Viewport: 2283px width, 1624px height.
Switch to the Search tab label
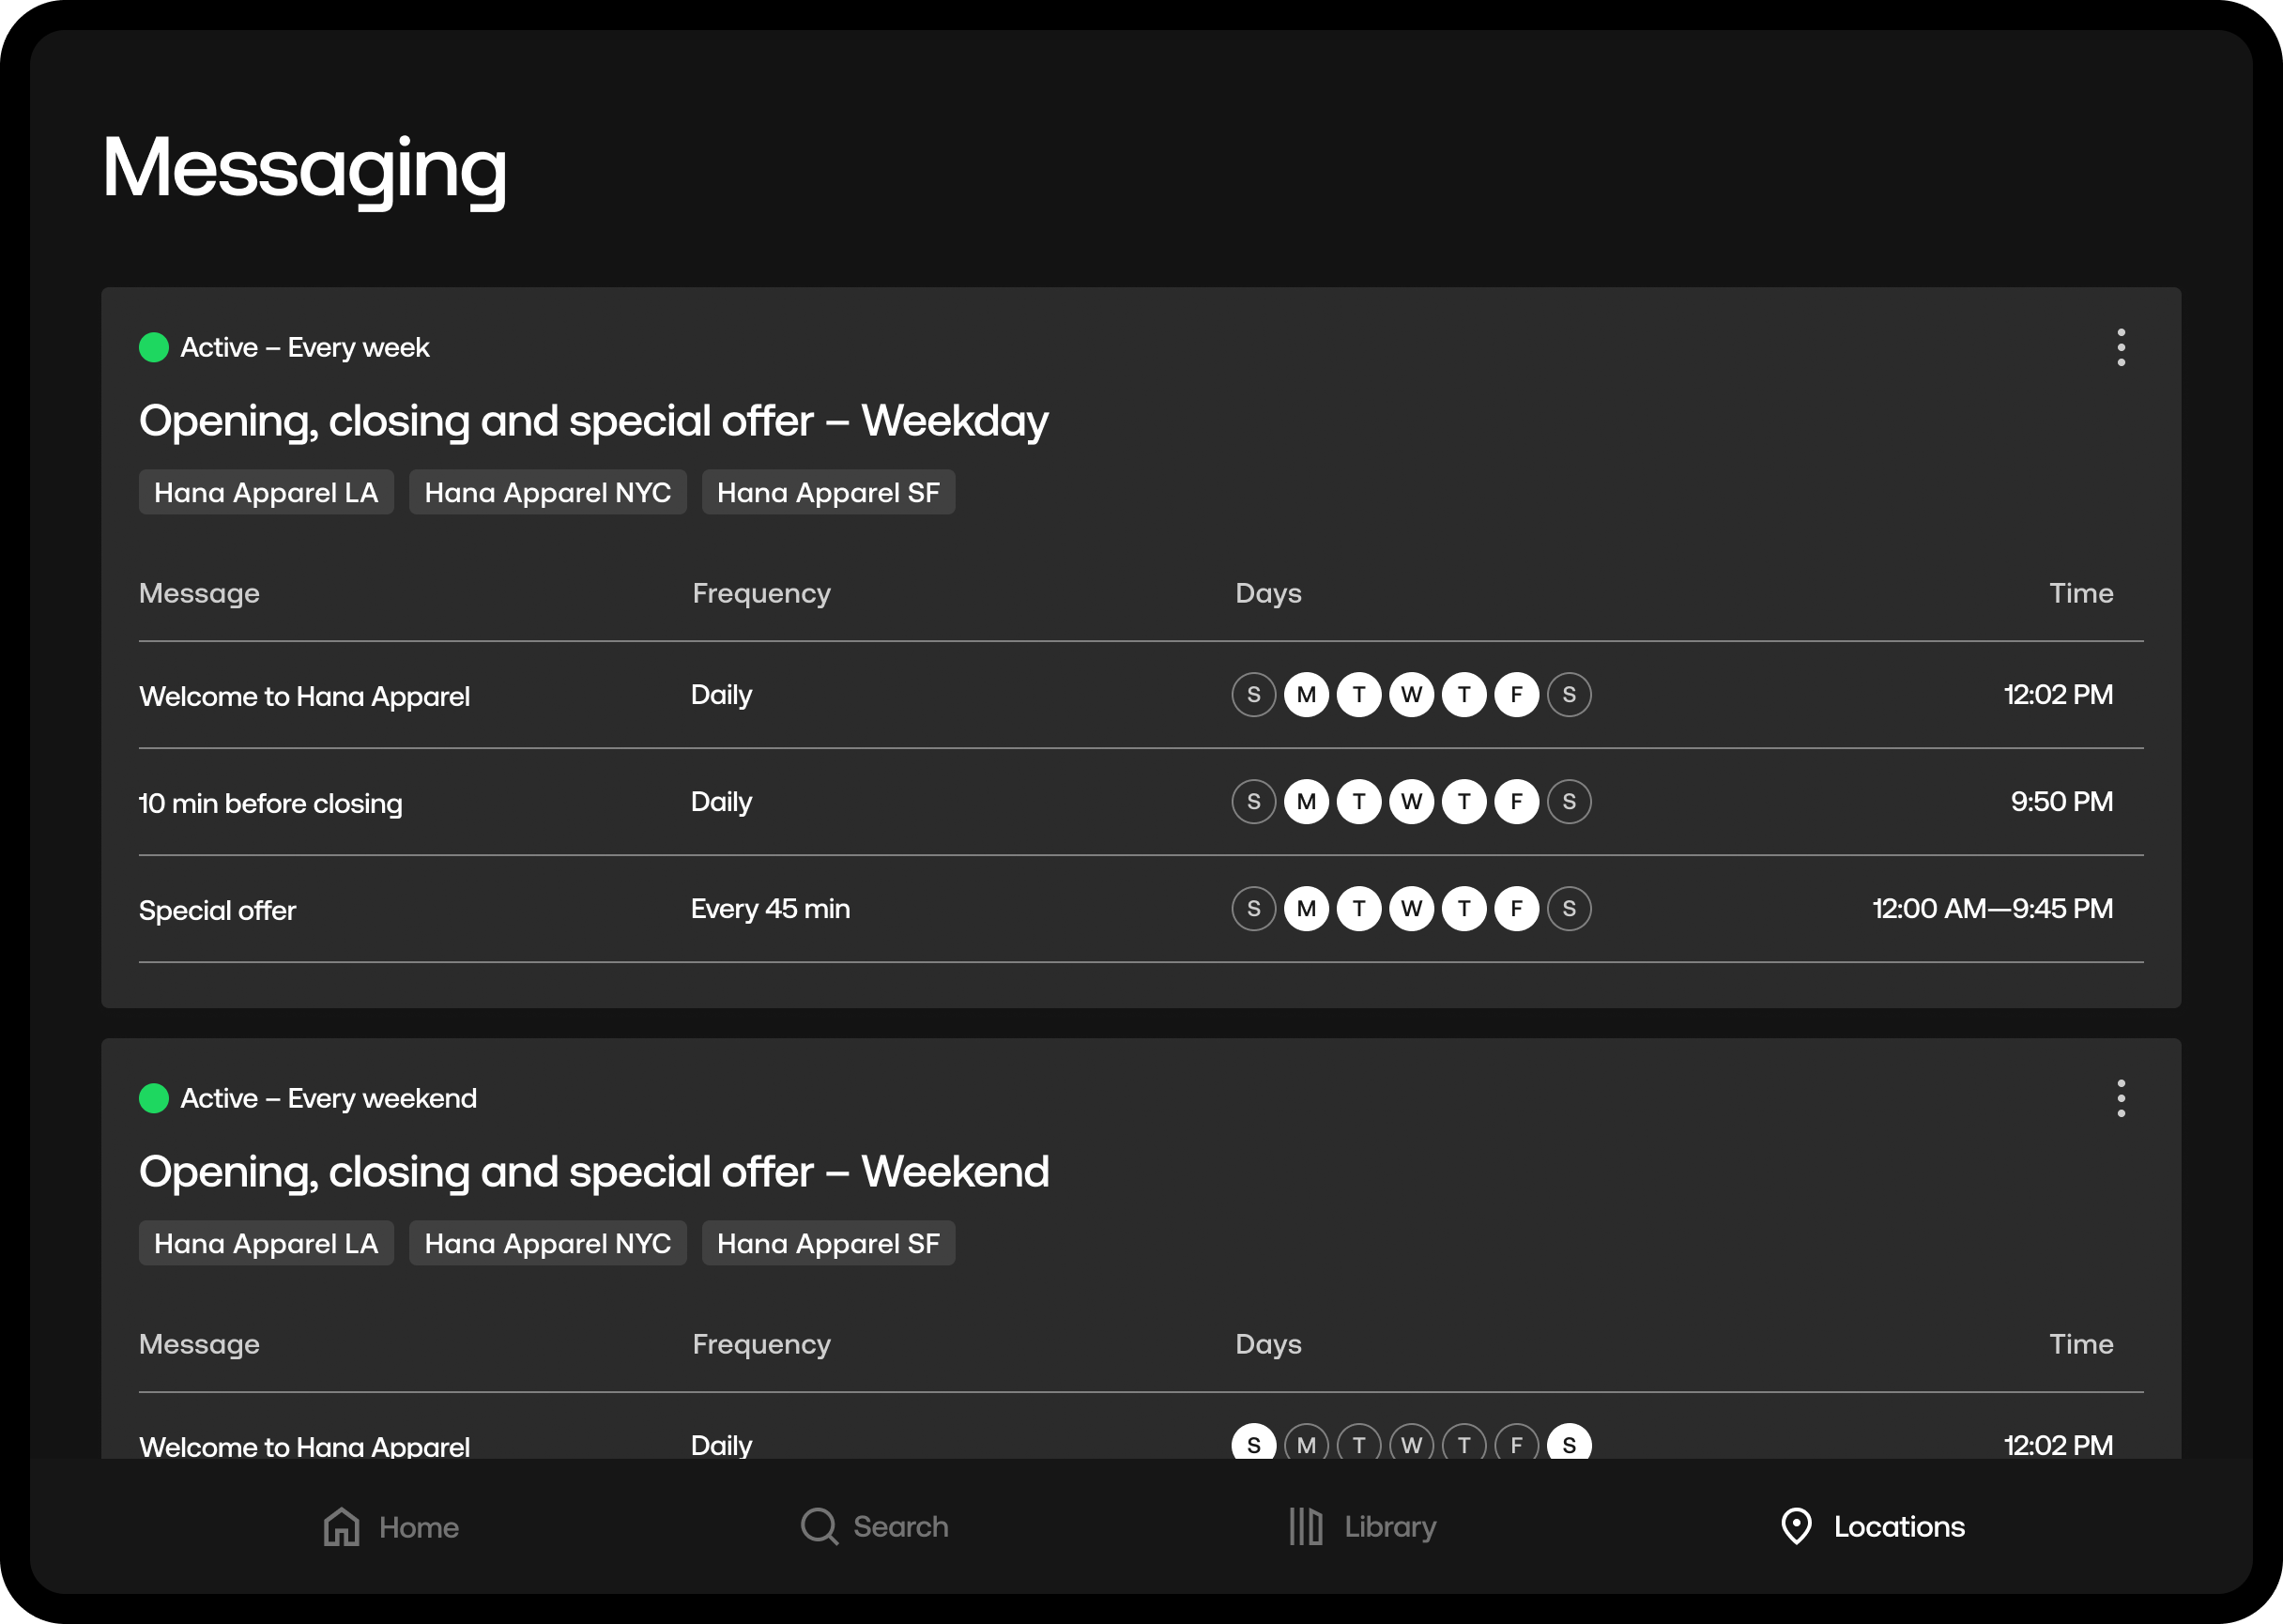tap(900, 1527)
